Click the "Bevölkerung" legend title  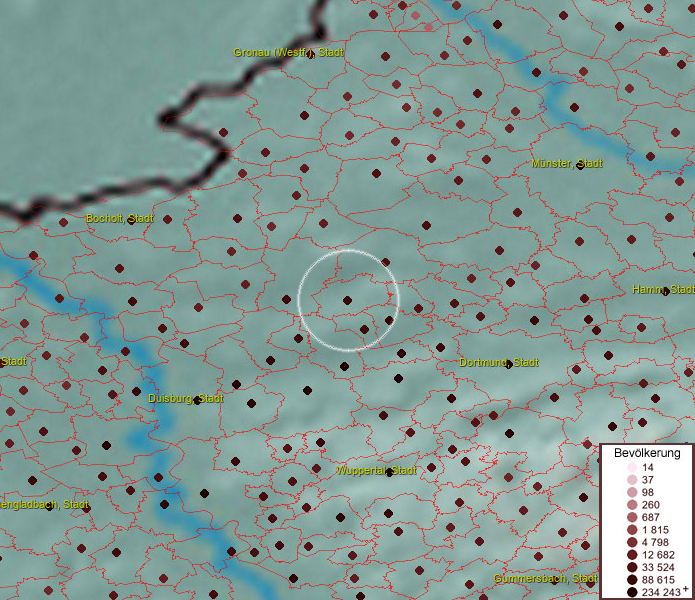point(647,453)
